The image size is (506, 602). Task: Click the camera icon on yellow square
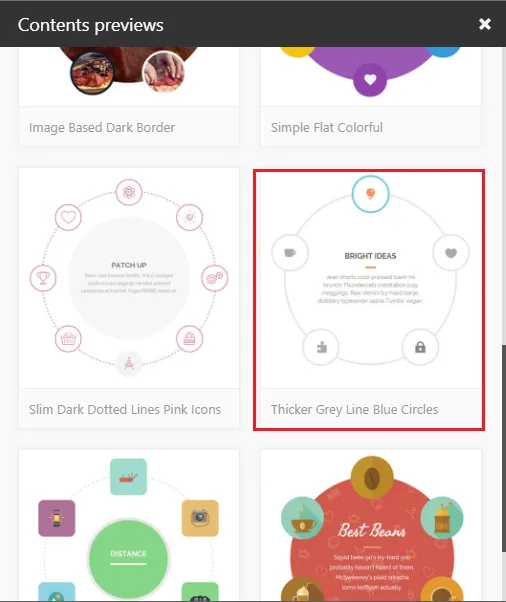pyautogui.click(x=200, y=518)
